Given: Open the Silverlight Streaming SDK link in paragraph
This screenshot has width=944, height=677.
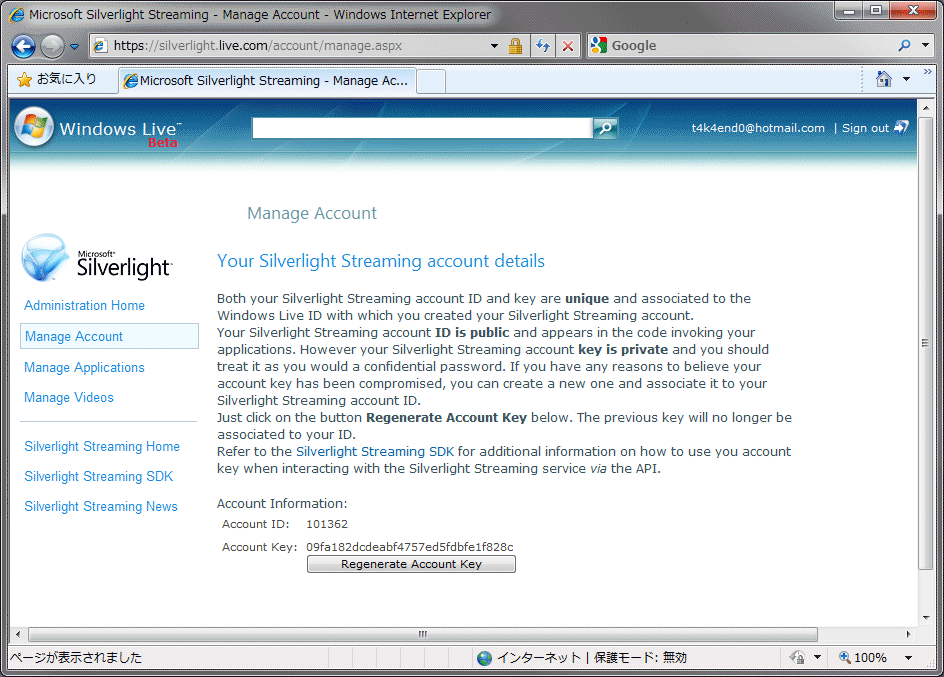Looking at the screenshot, I should (374, 451).
